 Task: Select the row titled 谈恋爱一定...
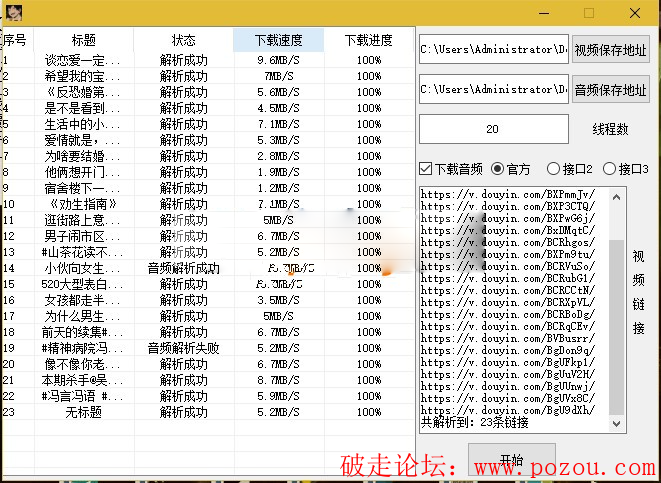[209, 60]
